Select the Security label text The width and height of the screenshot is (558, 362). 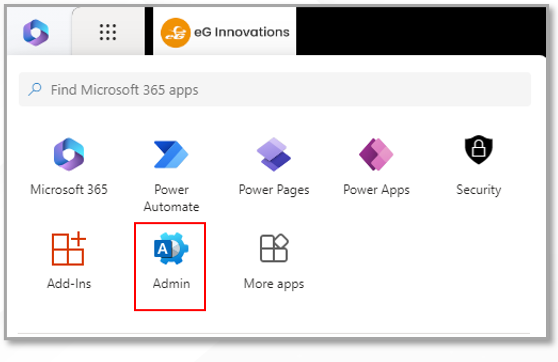(x=479, y=190)
